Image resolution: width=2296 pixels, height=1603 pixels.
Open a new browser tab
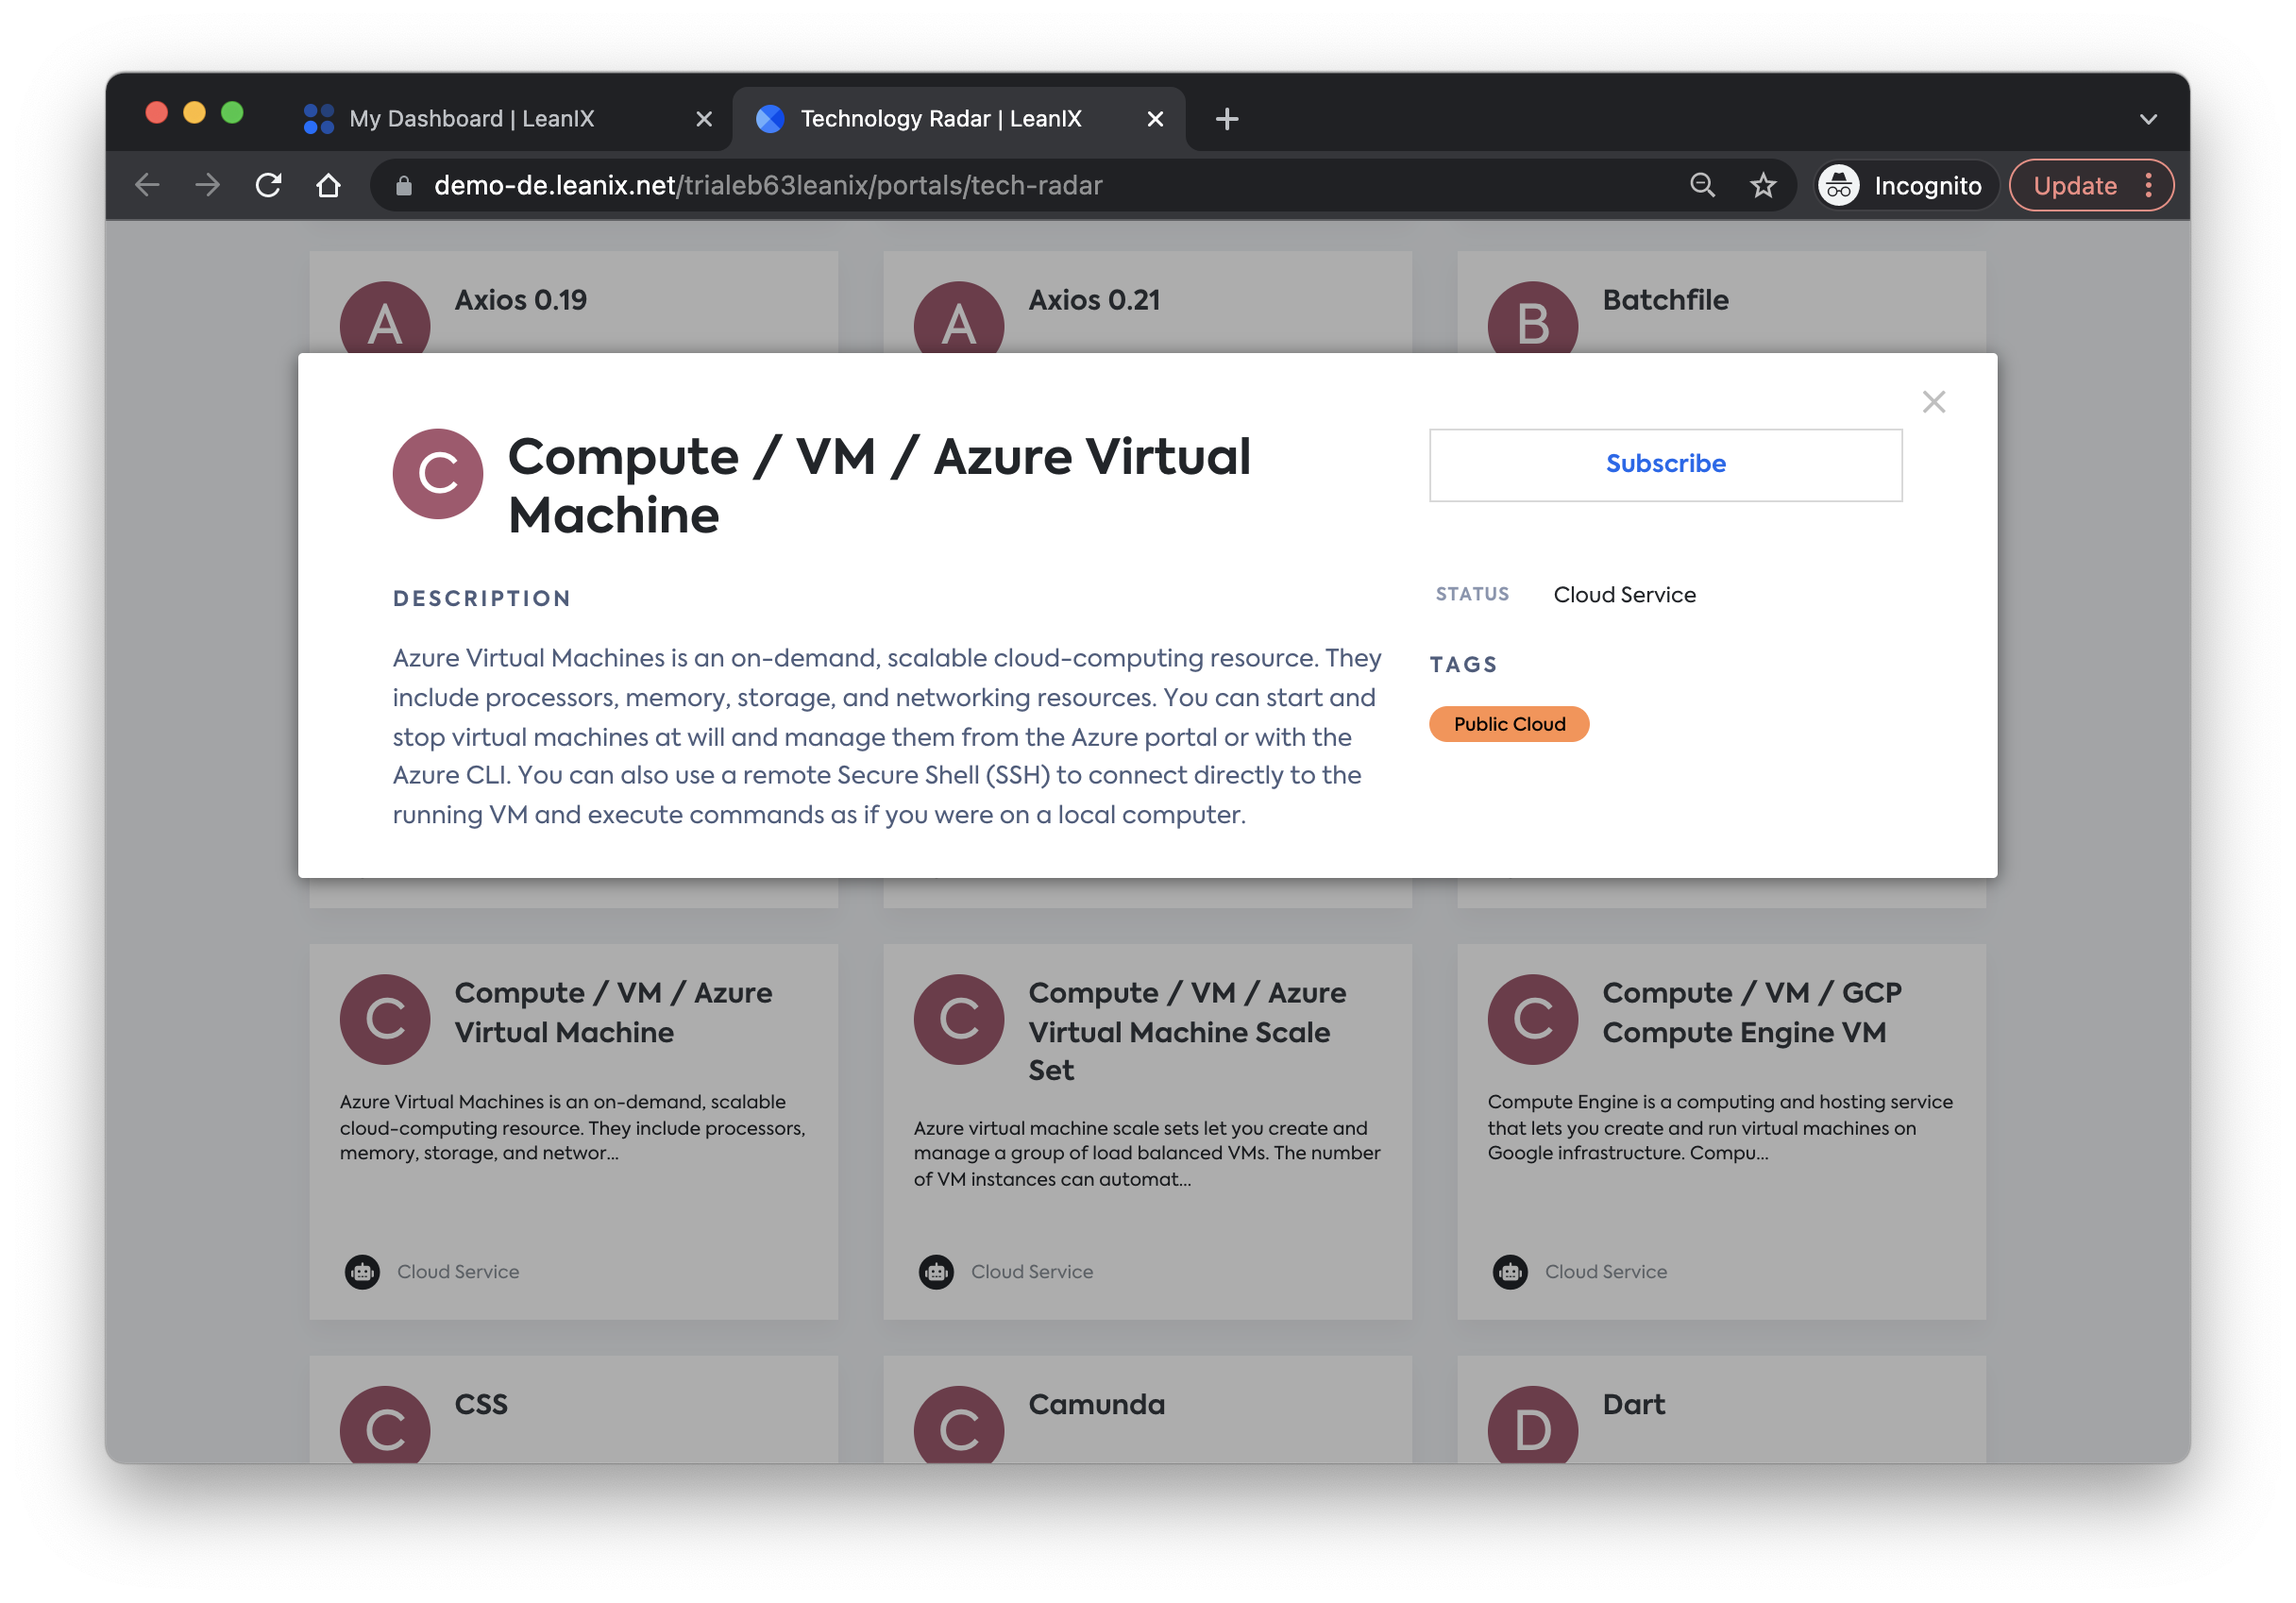point(1226,119)
